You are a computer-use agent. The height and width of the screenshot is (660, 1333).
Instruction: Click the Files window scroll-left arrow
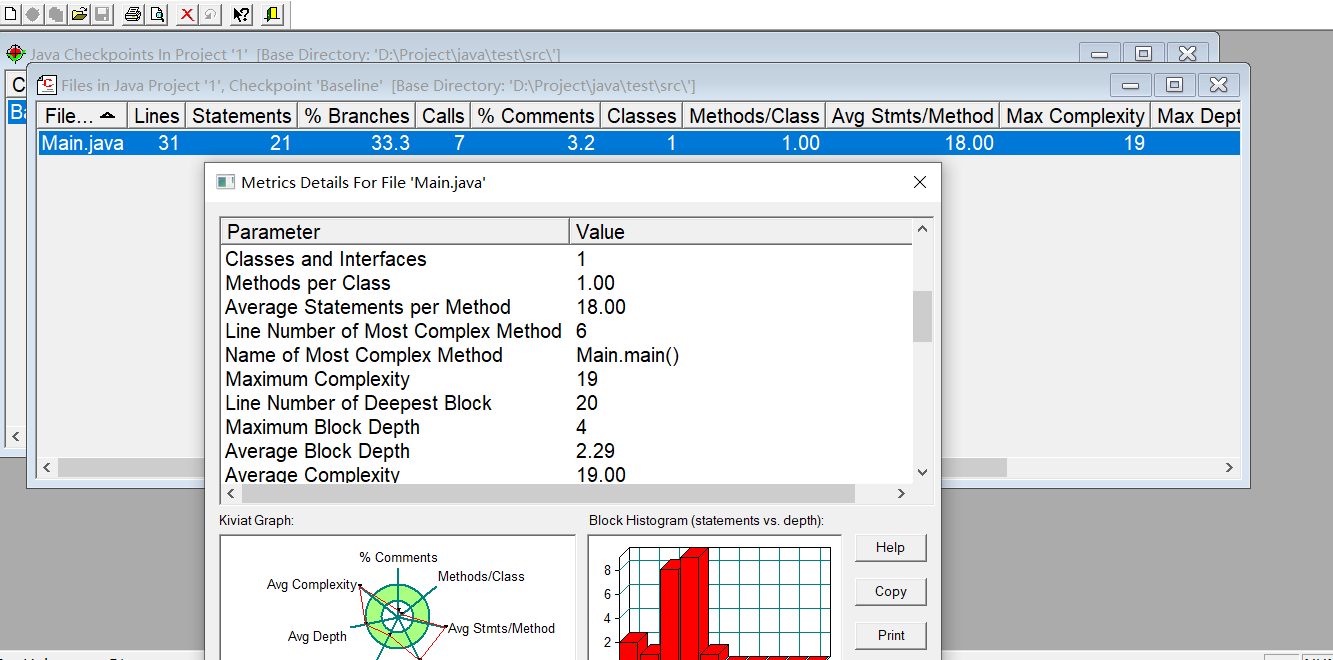pos(47,468)
